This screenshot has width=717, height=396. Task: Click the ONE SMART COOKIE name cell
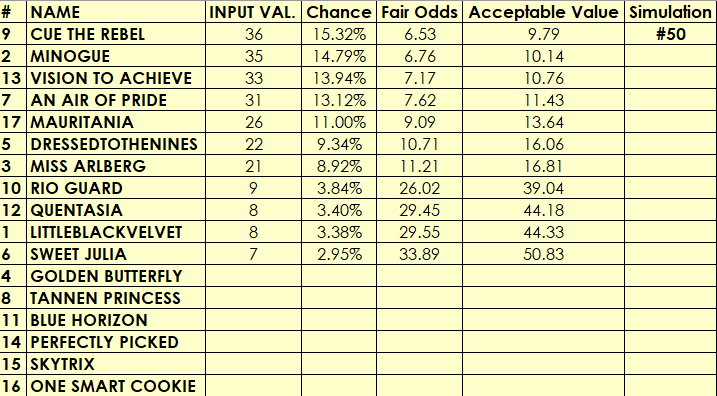116,385
